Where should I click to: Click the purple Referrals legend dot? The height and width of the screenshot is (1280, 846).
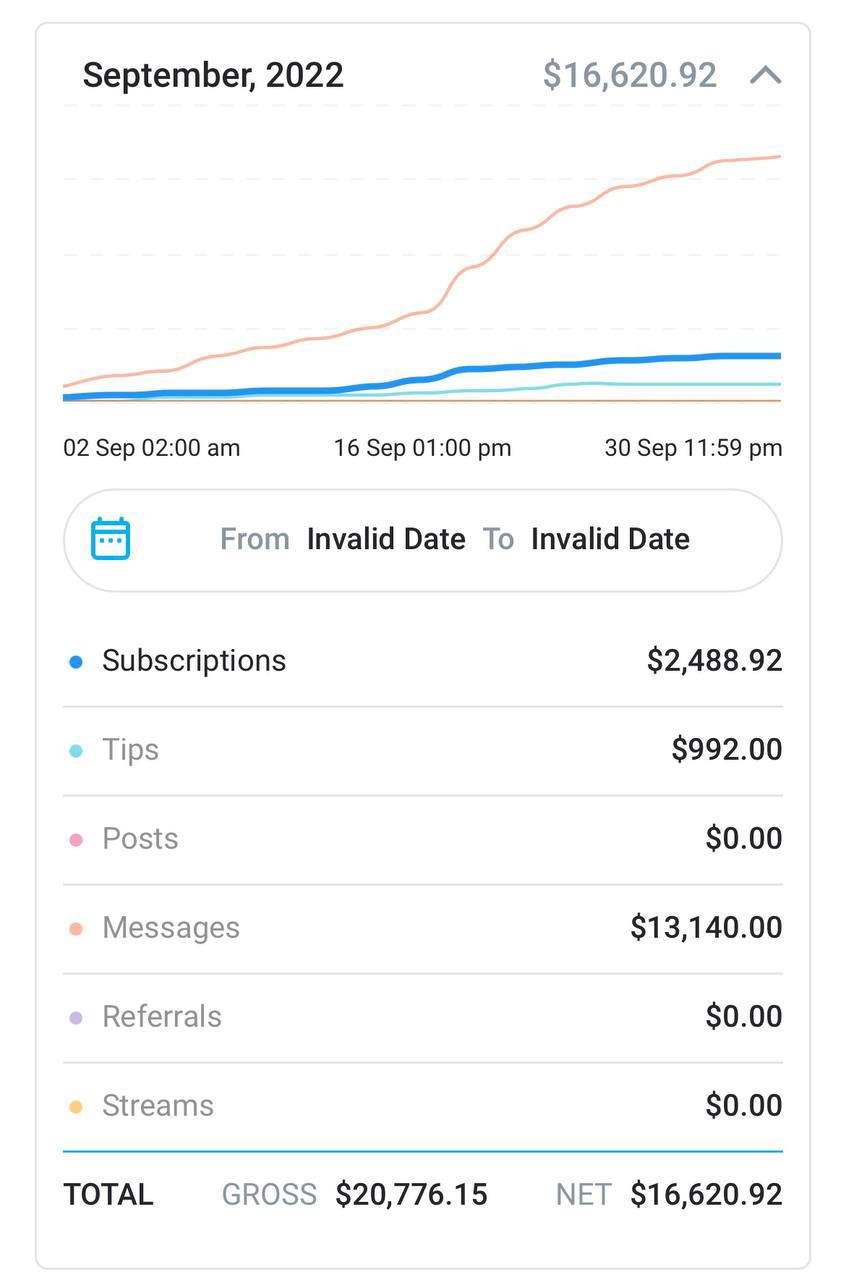pyautogui.click(x=76, y=1018)
